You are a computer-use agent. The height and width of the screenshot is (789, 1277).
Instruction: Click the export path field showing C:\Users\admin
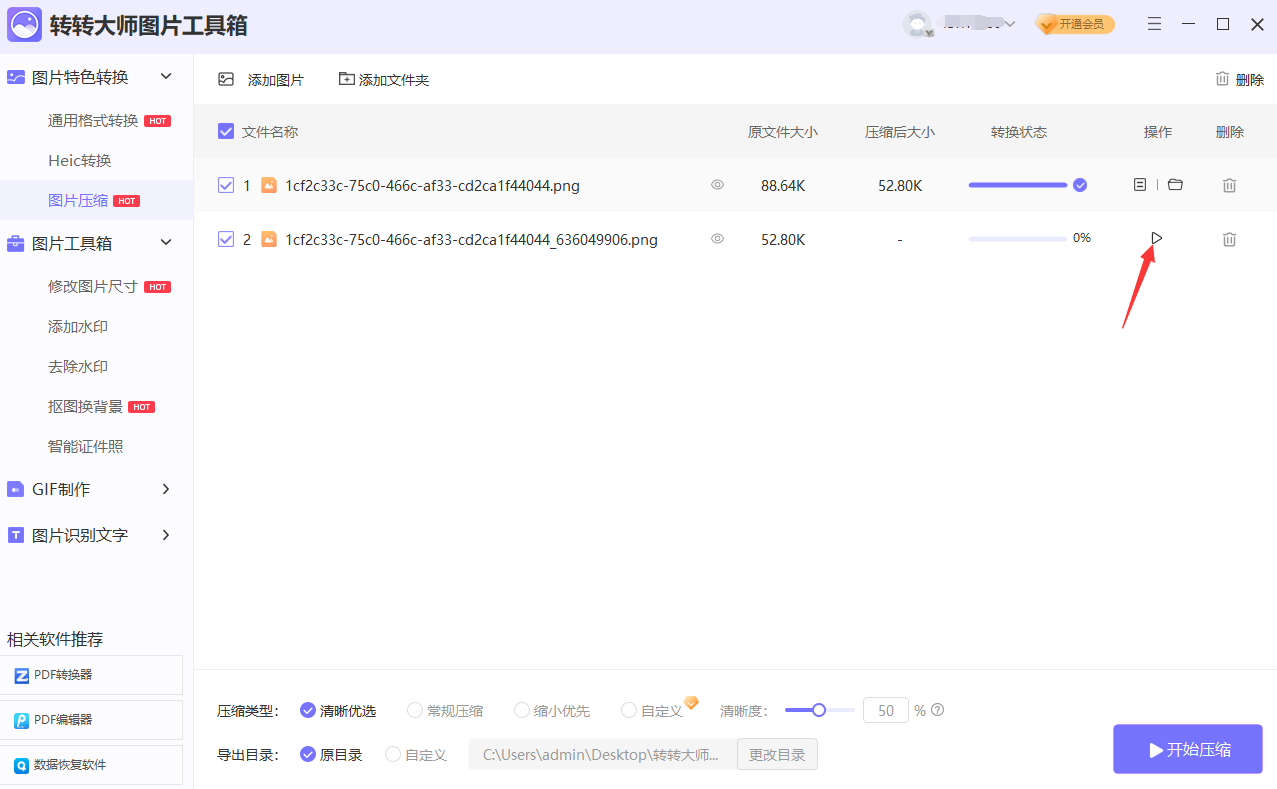coord(602,754)
